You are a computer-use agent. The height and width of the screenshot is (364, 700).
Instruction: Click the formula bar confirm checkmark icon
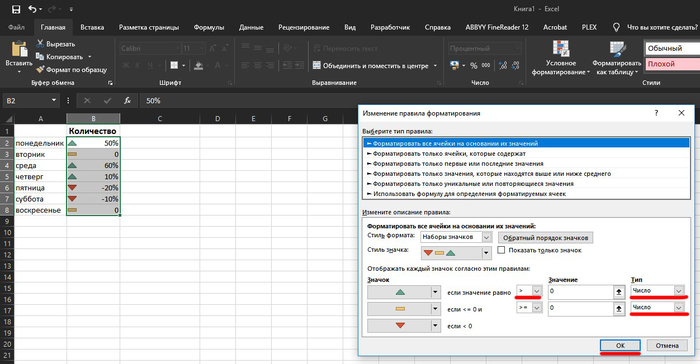(107, 100)
